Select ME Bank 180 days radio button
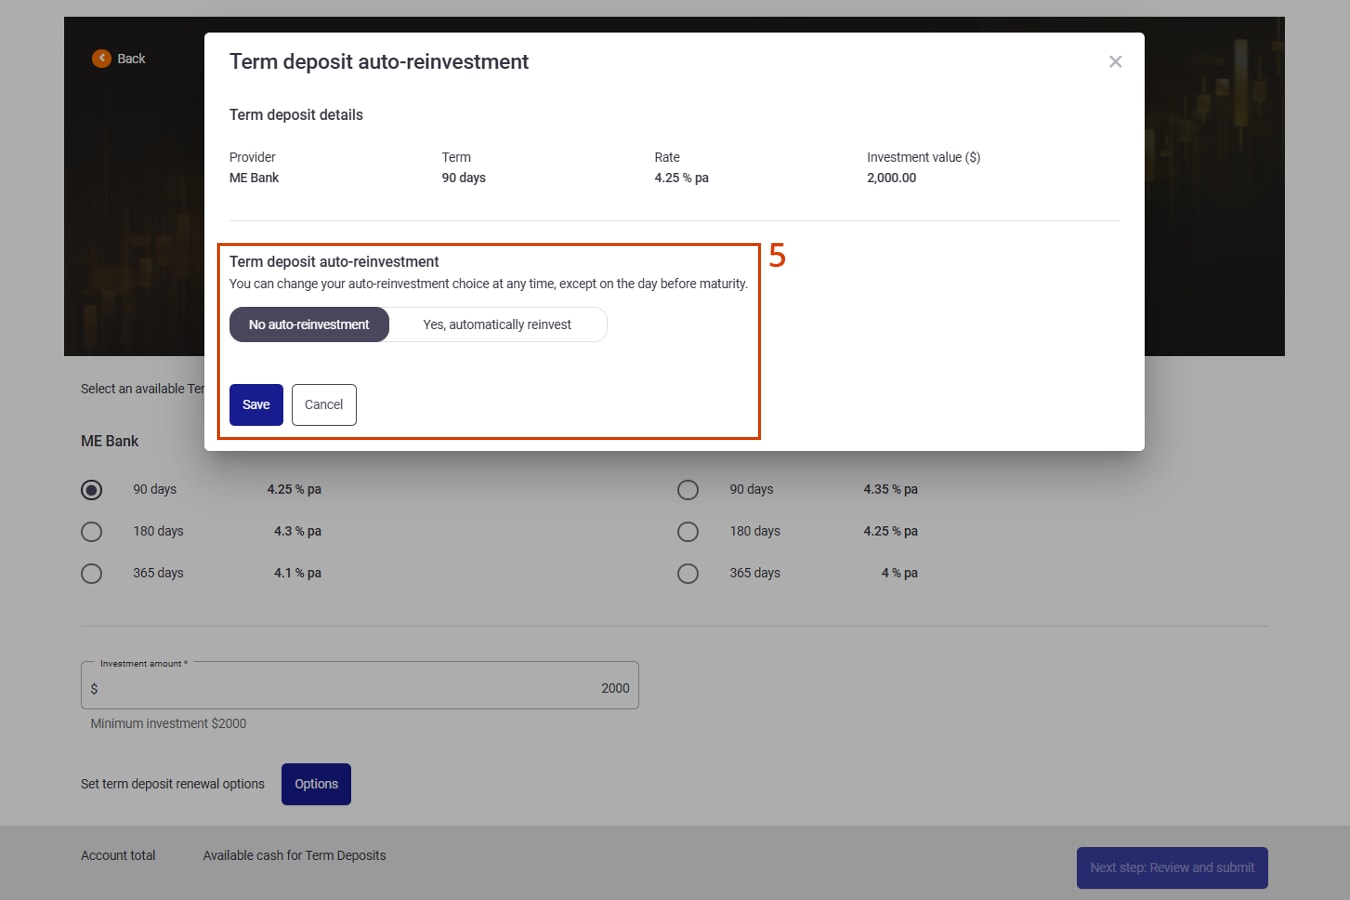 pyautogui.click(x=92, y=532)
